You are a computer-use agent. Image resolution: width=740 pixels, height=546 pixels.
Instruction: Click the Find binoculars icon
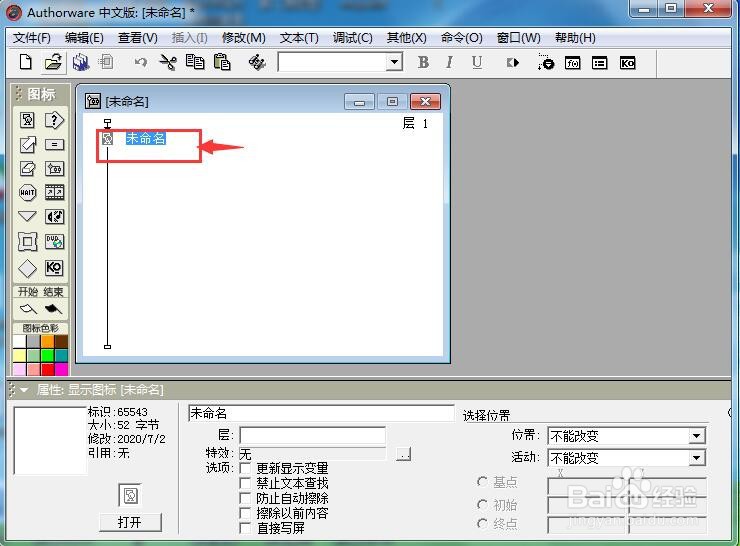pyautogui.click(x=257, y=62)
